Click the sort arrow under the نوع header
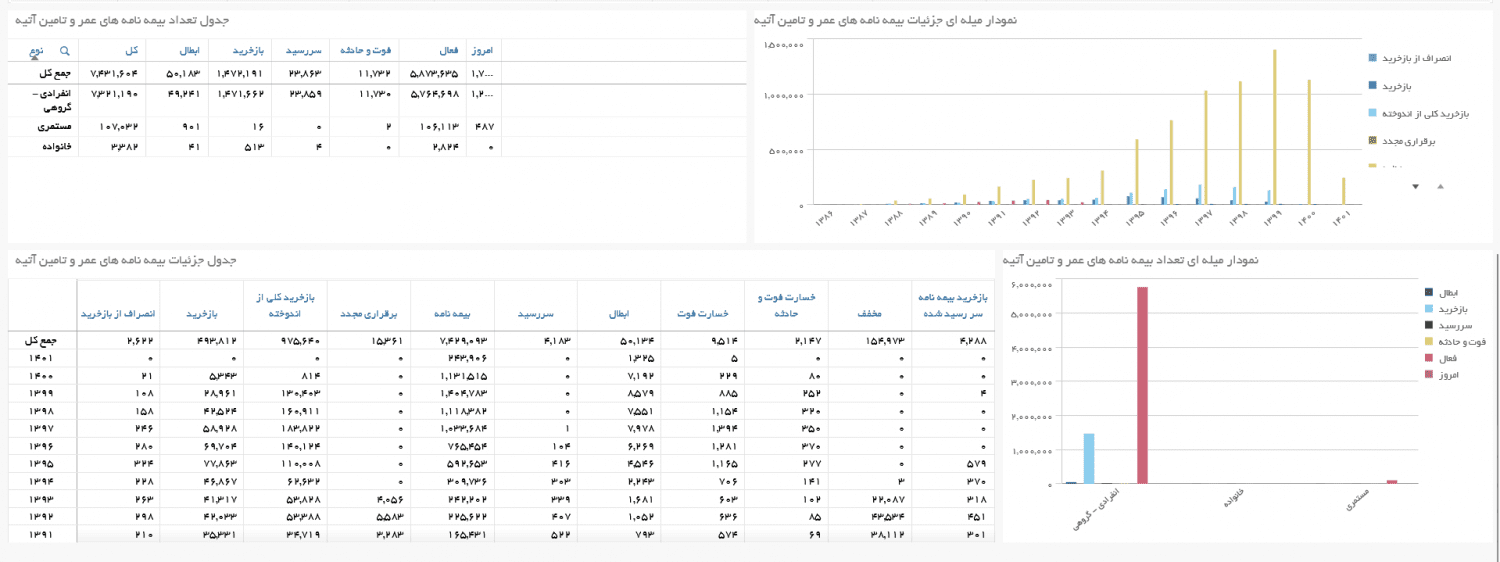 (37, 58)
